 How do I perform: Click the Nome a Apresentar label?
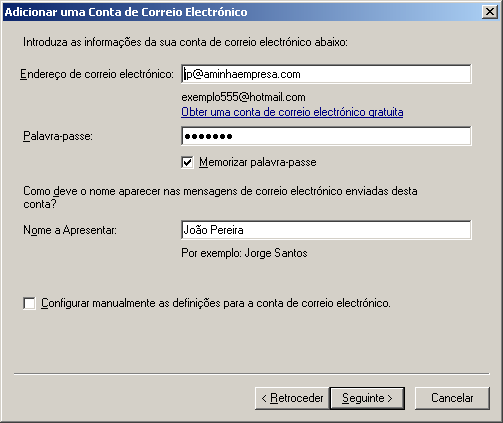[x=70, y=230]
